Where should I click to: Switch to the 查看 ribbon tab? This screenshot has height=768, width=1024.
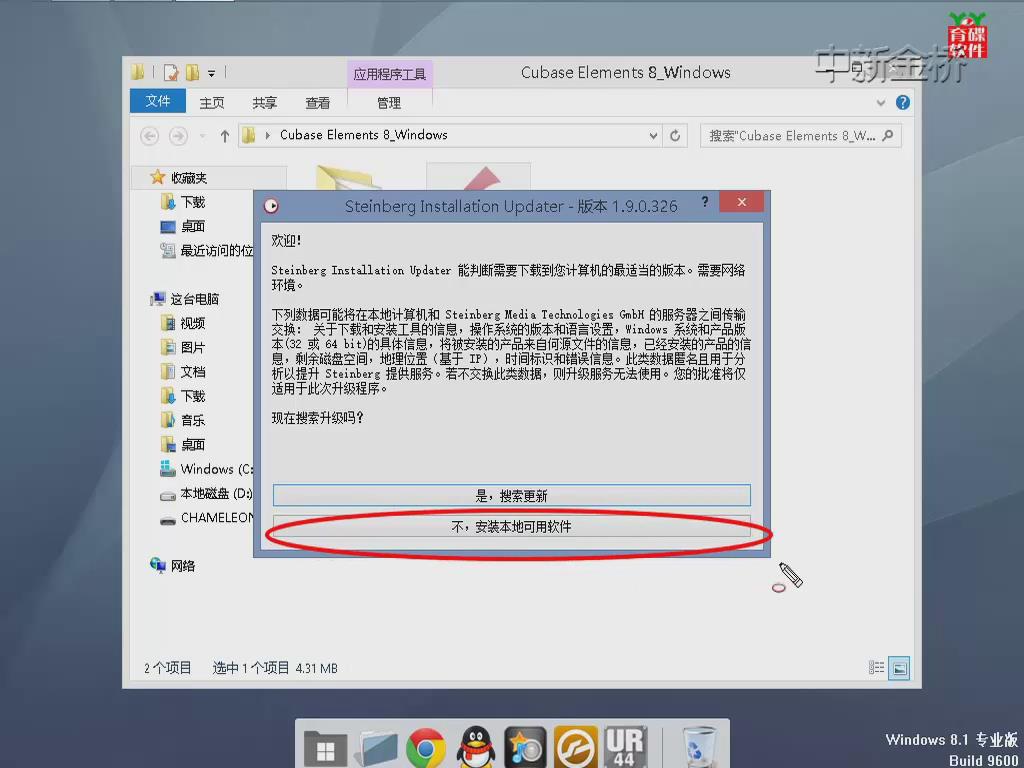[x=317, y=103]
